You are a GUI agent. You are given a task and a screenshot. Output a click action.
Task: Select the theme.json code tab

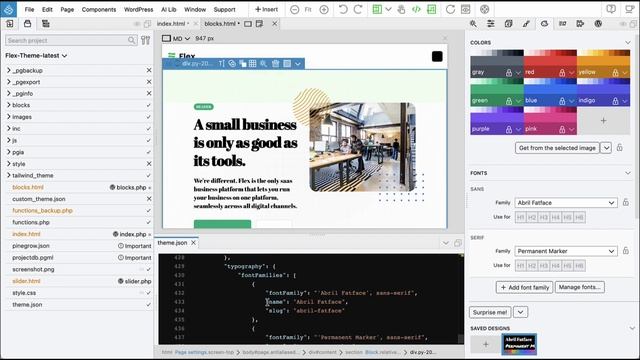pyautogui.click(x=172, y=243)
